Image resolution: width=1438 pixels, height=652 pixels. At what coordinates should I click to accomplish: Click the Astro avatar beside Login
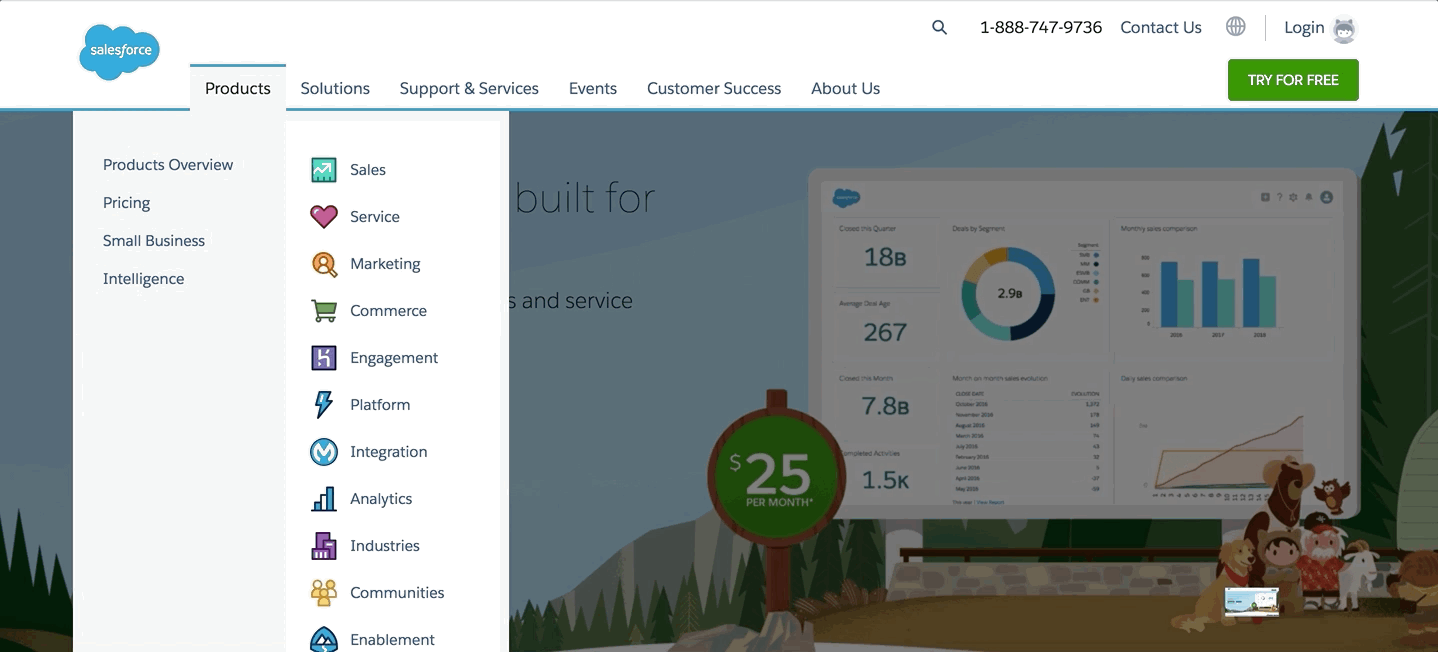pyautogui.click(x=1345, y=29)
